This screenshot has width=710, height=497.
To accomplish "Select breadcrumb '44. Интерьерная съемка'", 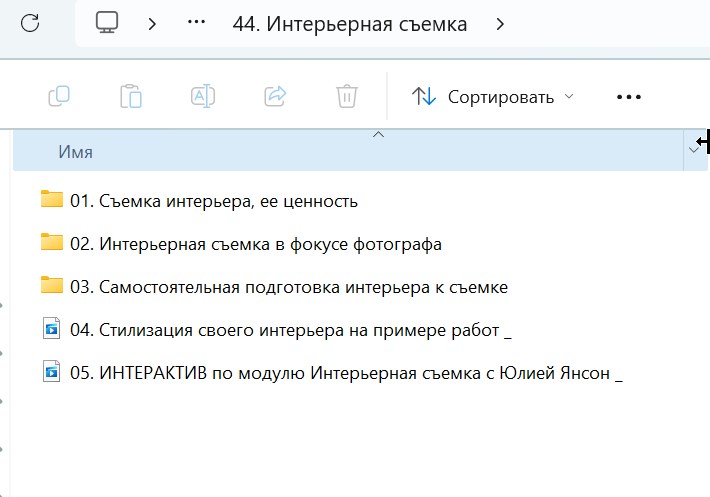I will [350, 24].
